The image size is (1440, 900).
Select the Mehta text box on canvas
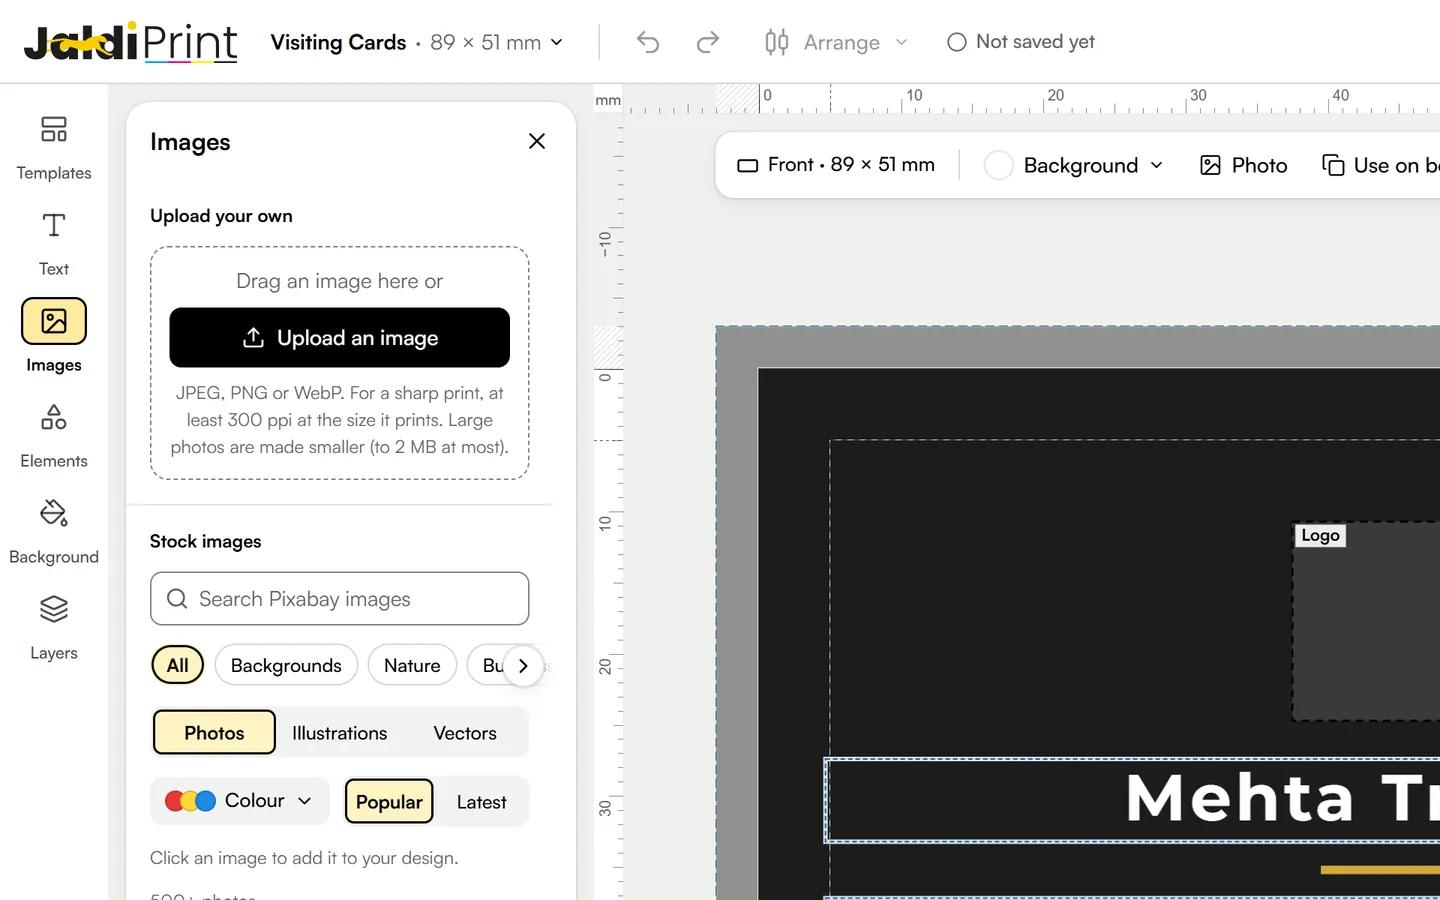pos(1132,800)
